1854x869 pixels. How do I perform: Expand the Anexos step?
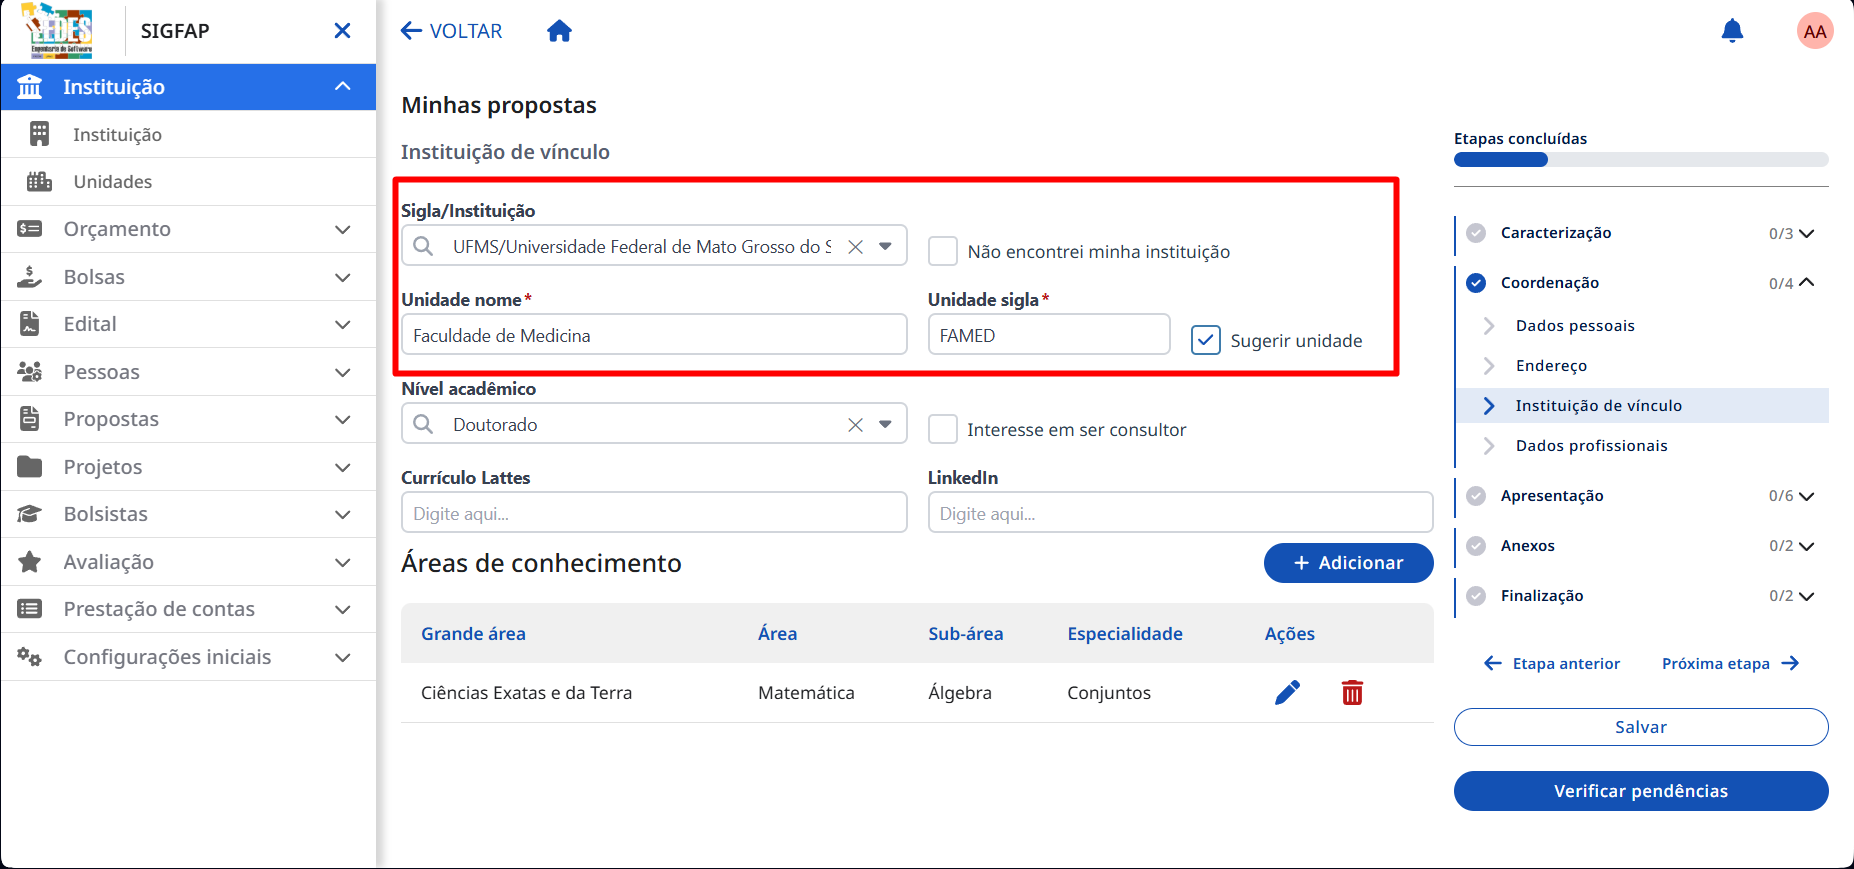[1806, 546]
